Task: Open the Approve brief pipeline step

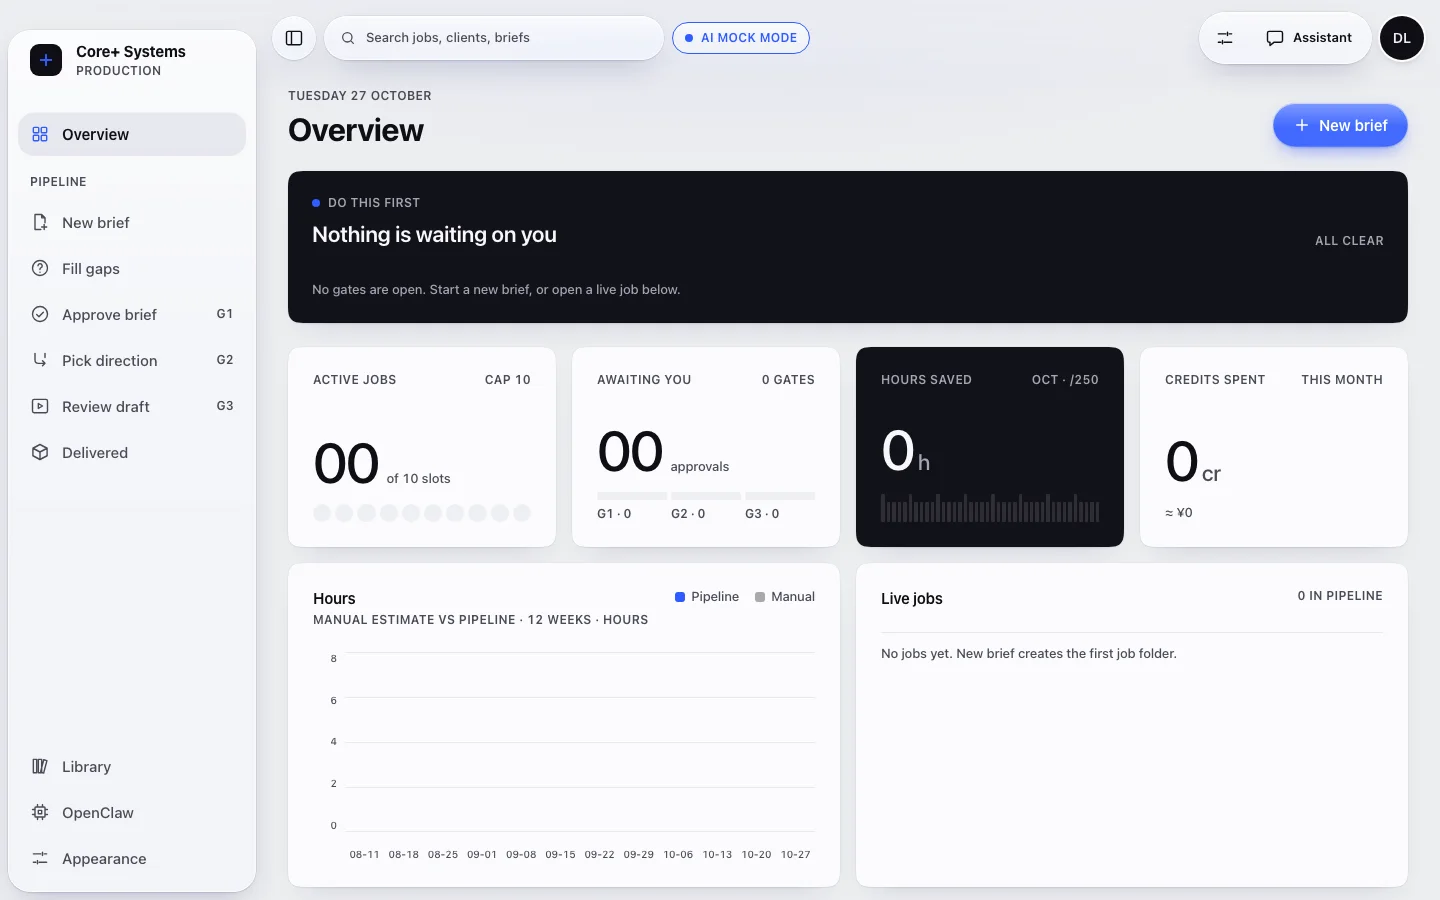Action: pos(132,314)
